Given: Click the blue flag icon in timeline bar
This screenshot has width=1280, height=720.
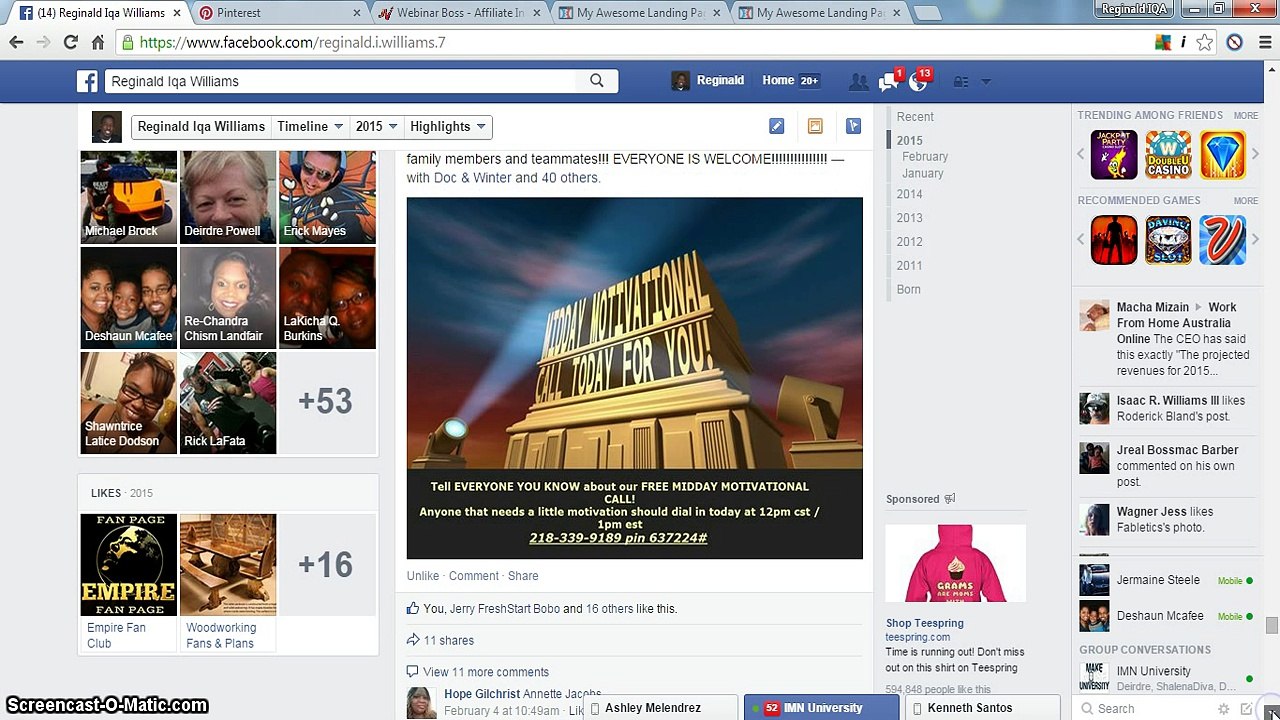Looking at the screenshot, I should click(x=853, y=126).
